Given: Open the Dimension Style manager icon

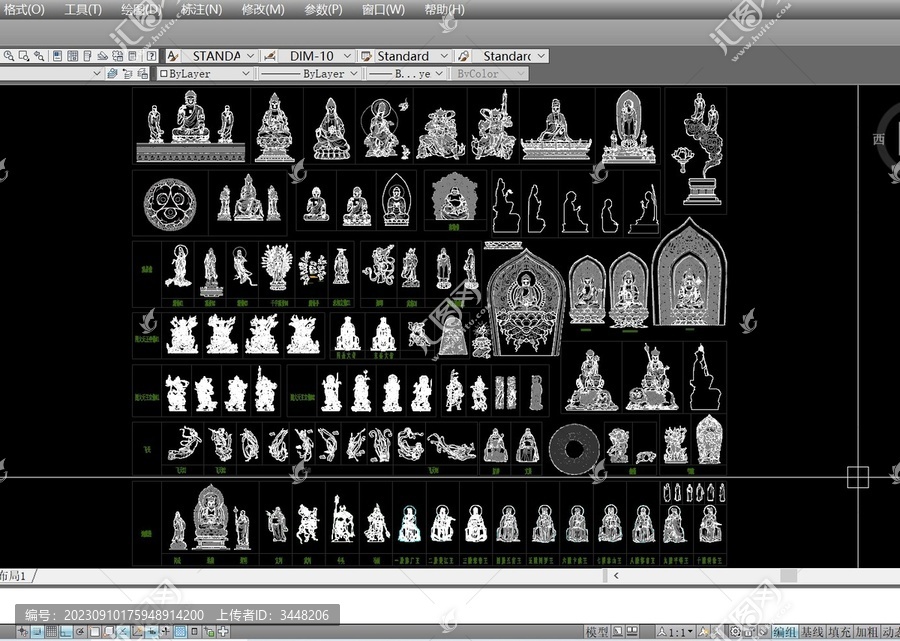Looking at the screenshot, I should [269, 56].
